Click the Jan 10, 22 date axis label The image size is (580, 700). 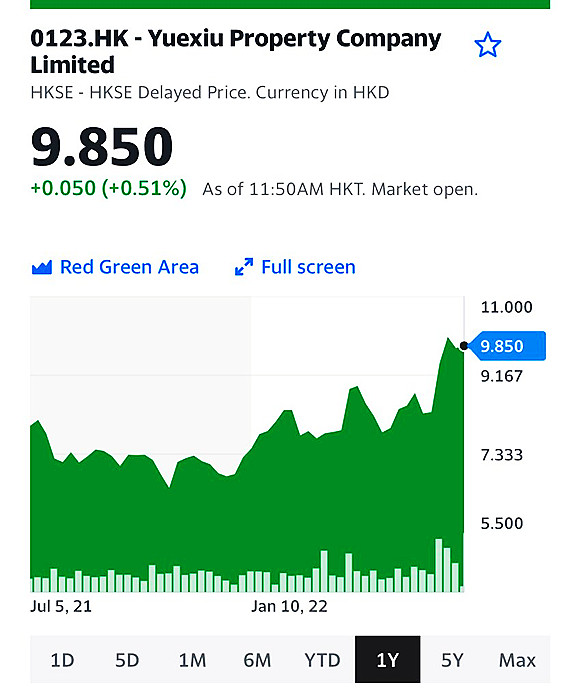click(289, 606)
